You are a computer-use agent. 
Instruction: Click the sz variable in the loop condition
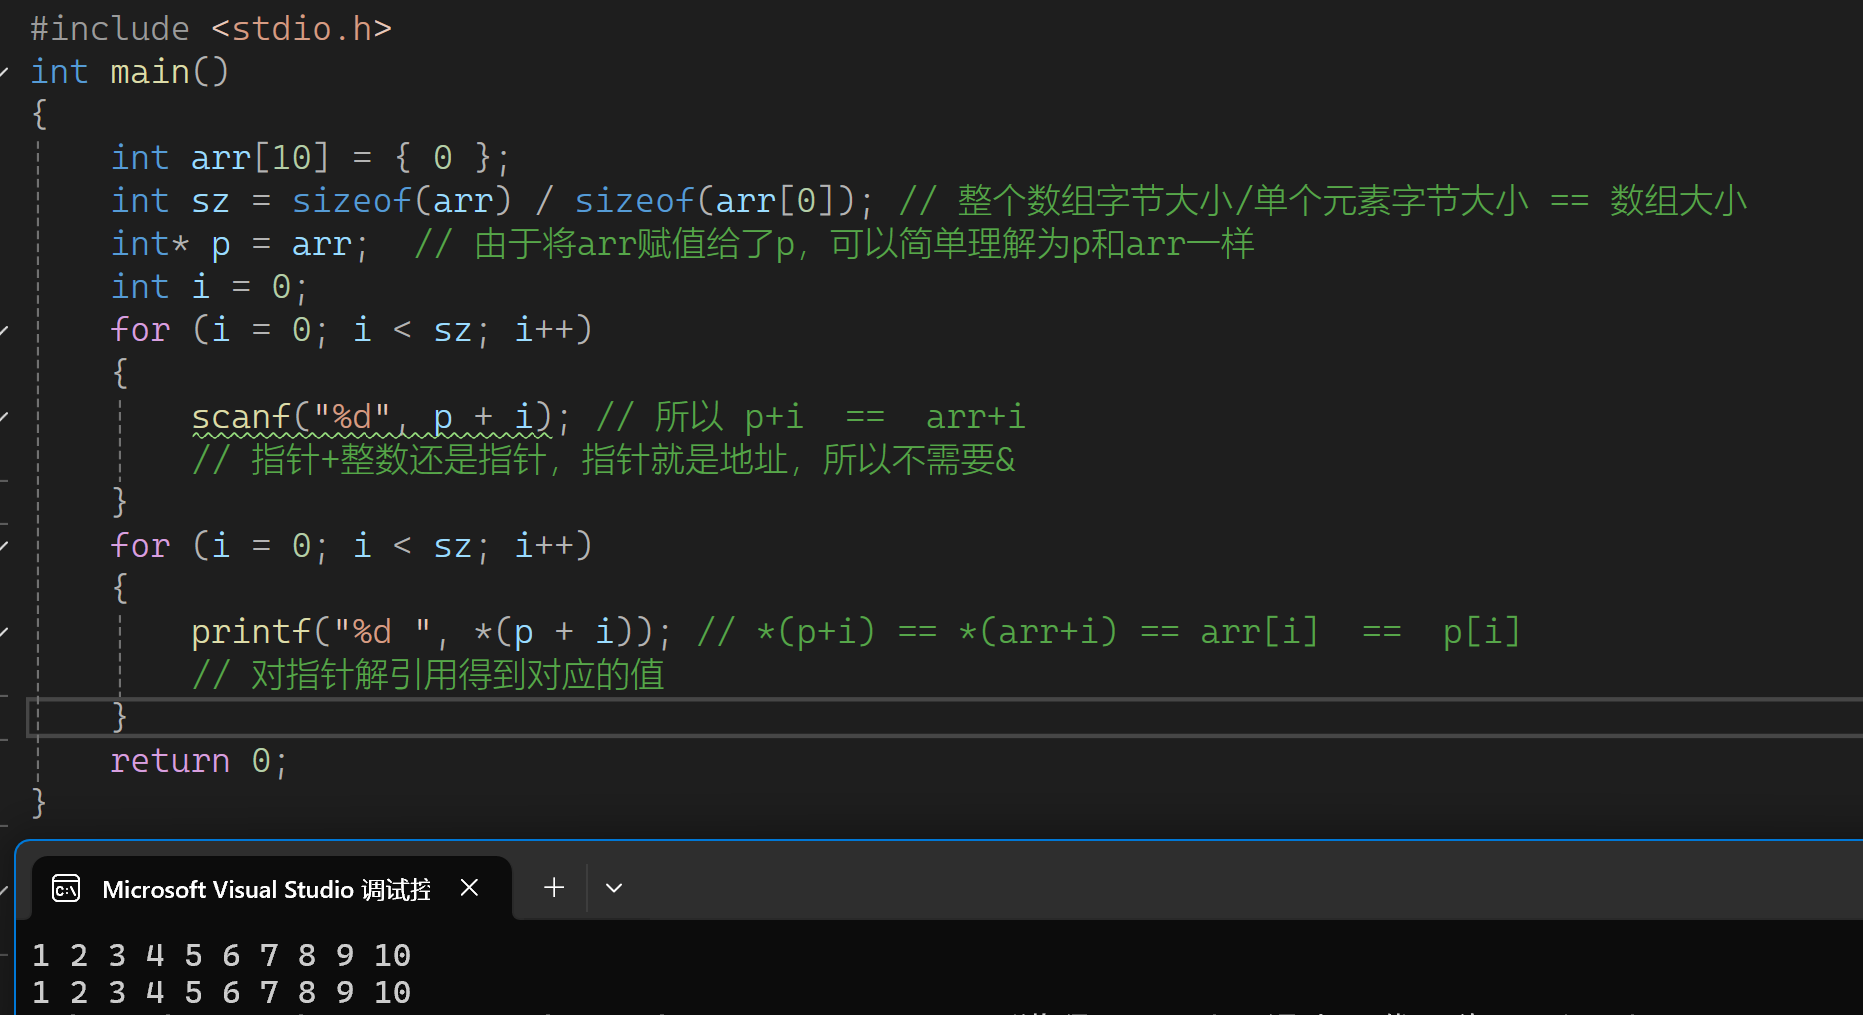pos(452,328)
